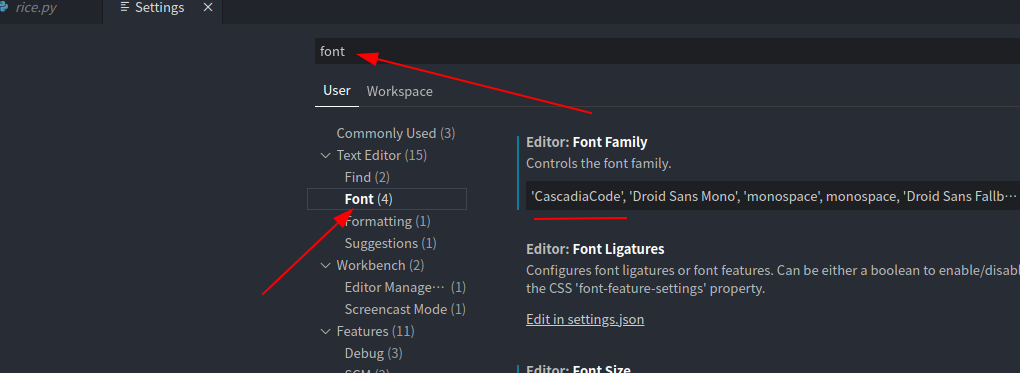Image resolution: width=1020 pixels, height=373 pixels.
Task: Collapse the Workbench tree chevron
Action: point(326,266)
